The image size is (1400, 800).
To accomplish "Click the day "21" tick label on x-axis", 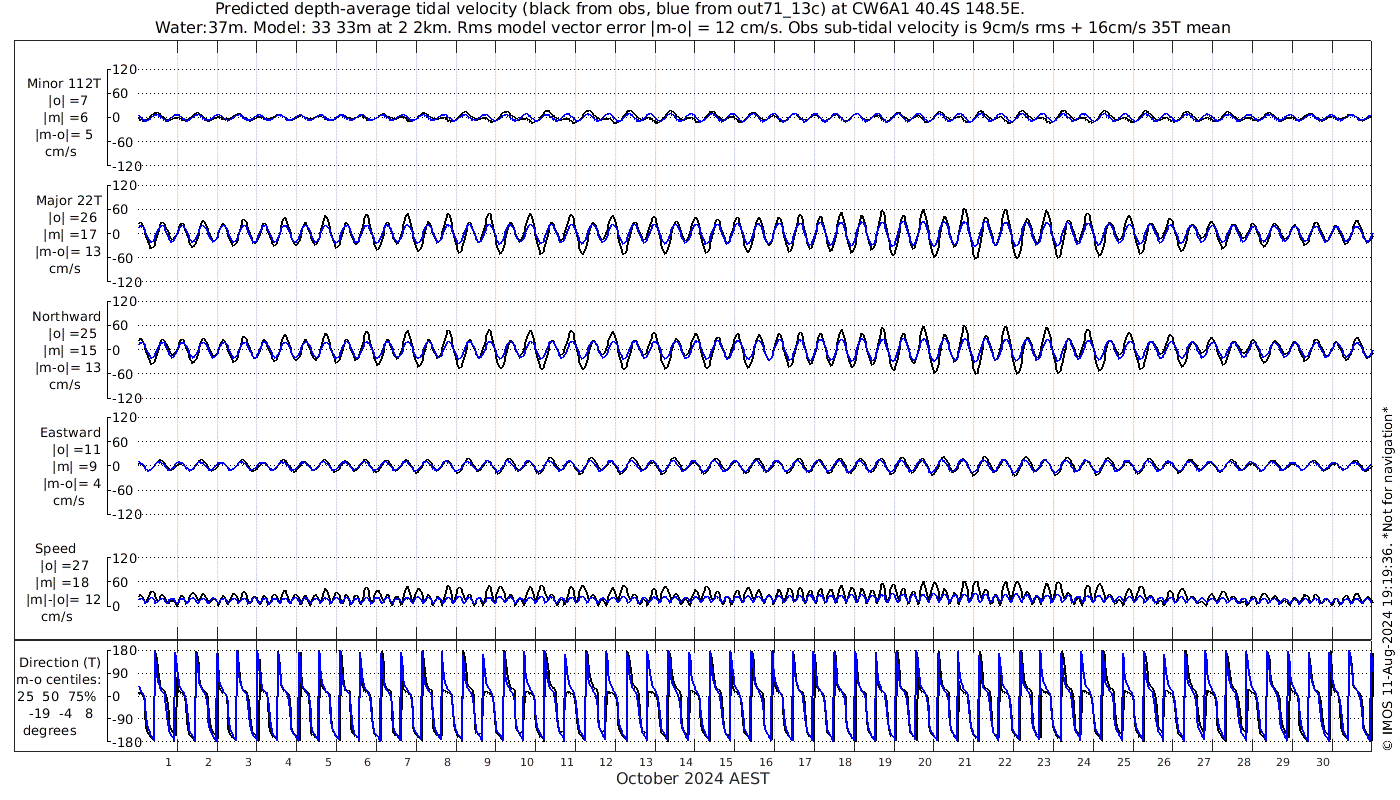I will (965, 762).
